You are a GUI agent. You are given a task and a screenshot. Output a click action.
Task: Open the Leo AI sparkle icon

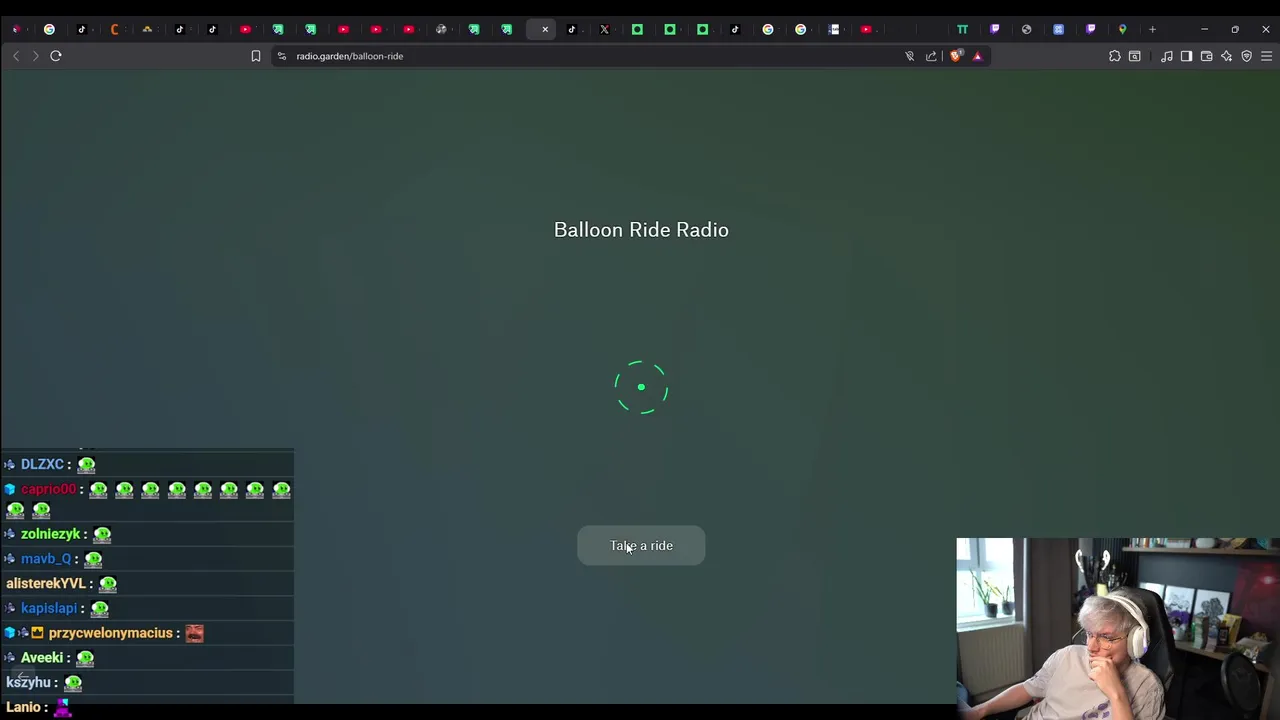pyautogui.click(x=1227, y=56)
